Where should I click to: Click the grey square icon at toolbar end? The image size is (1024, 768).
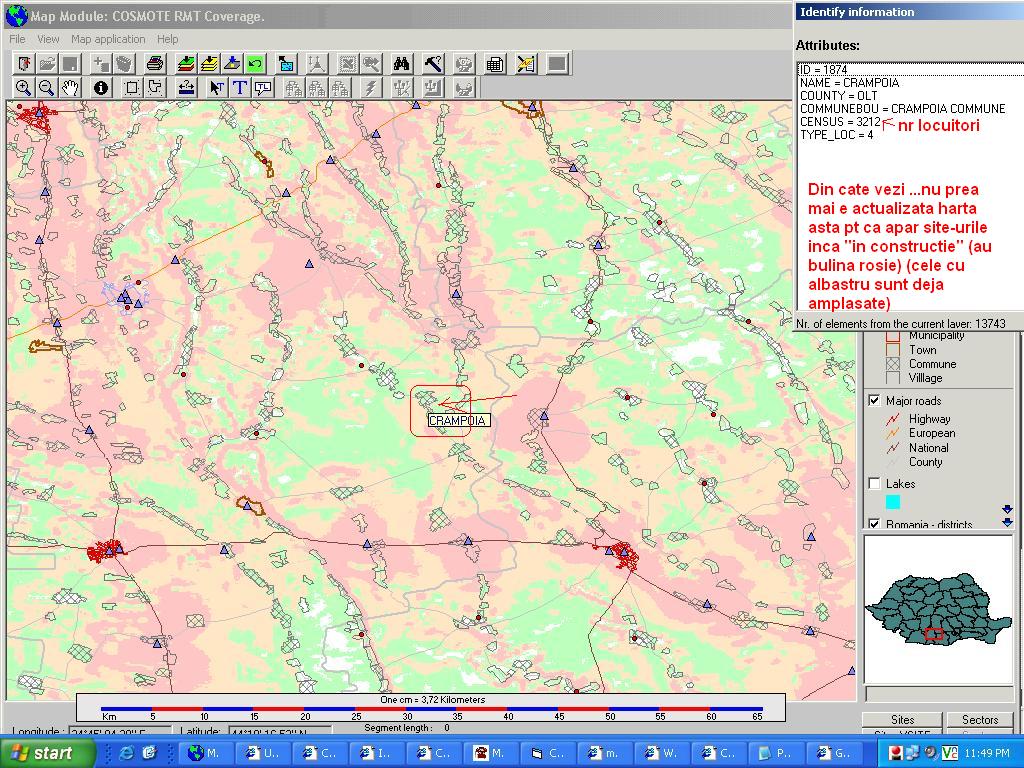coord(557,64)
